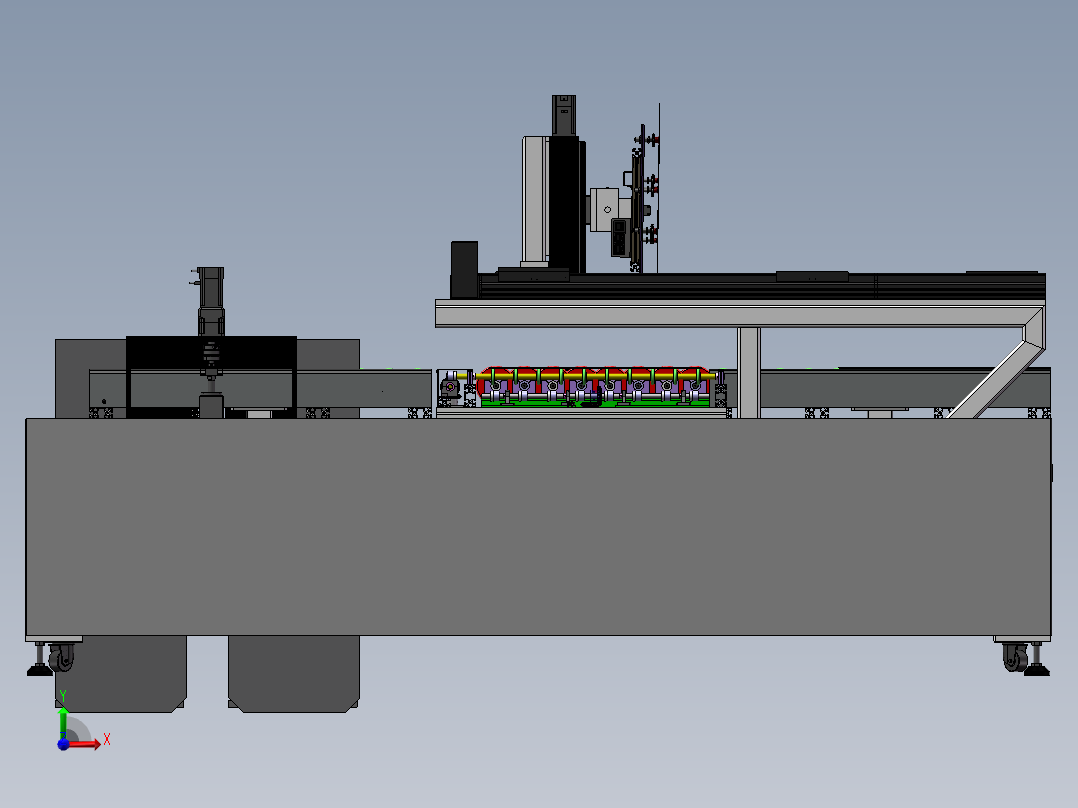Select the left leveling foot of the base

39,659
